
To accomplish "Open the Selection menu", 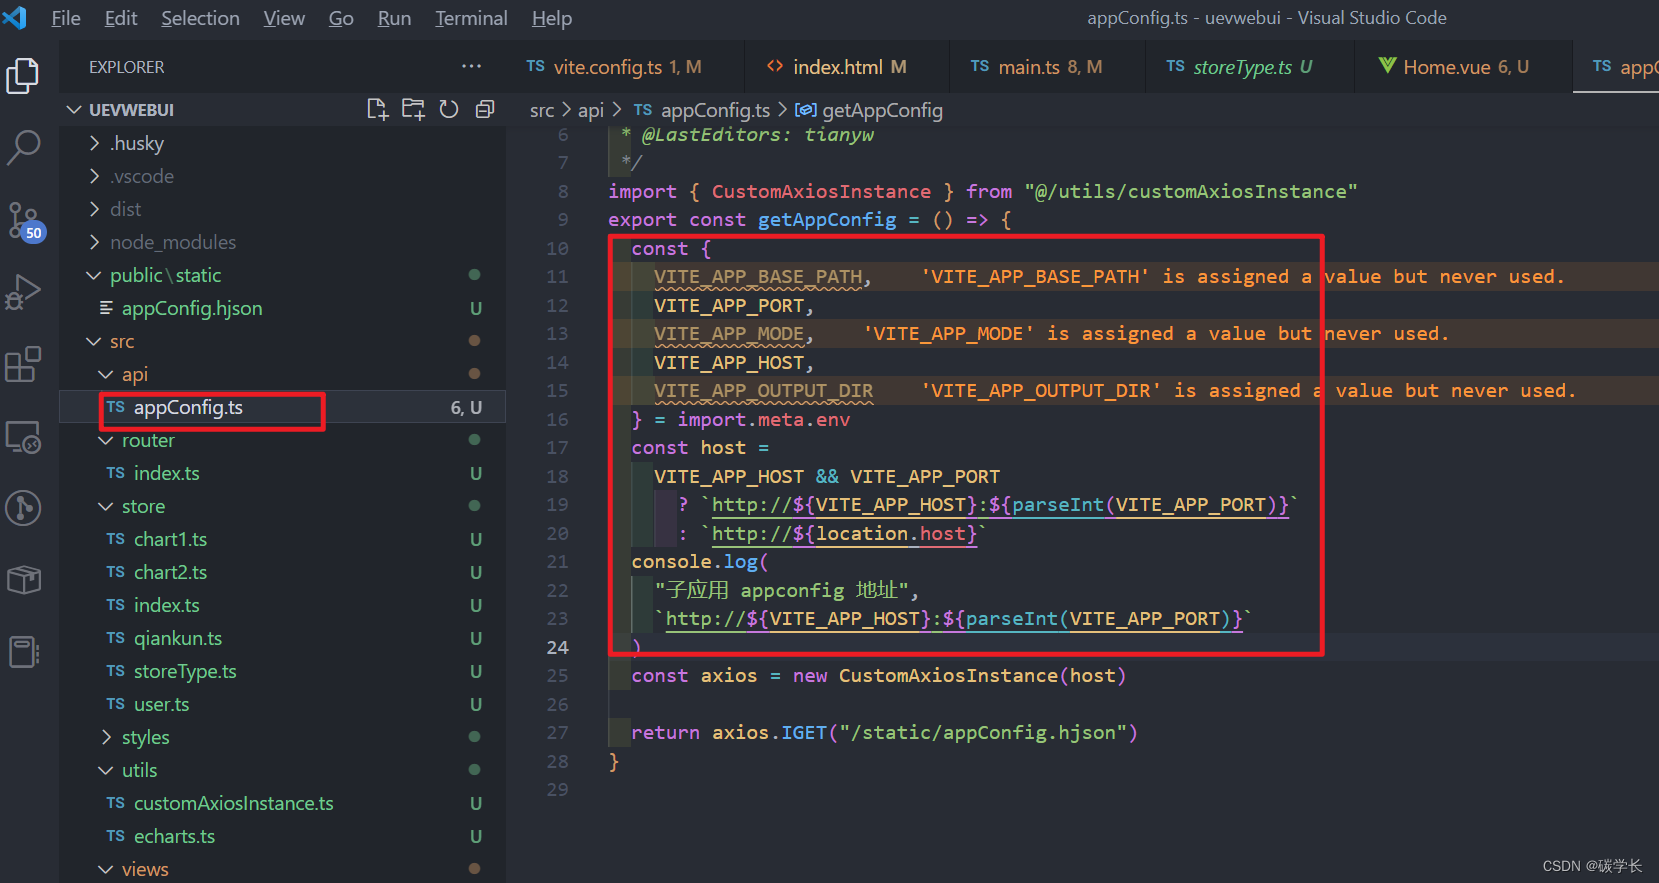I will (200, 18).
